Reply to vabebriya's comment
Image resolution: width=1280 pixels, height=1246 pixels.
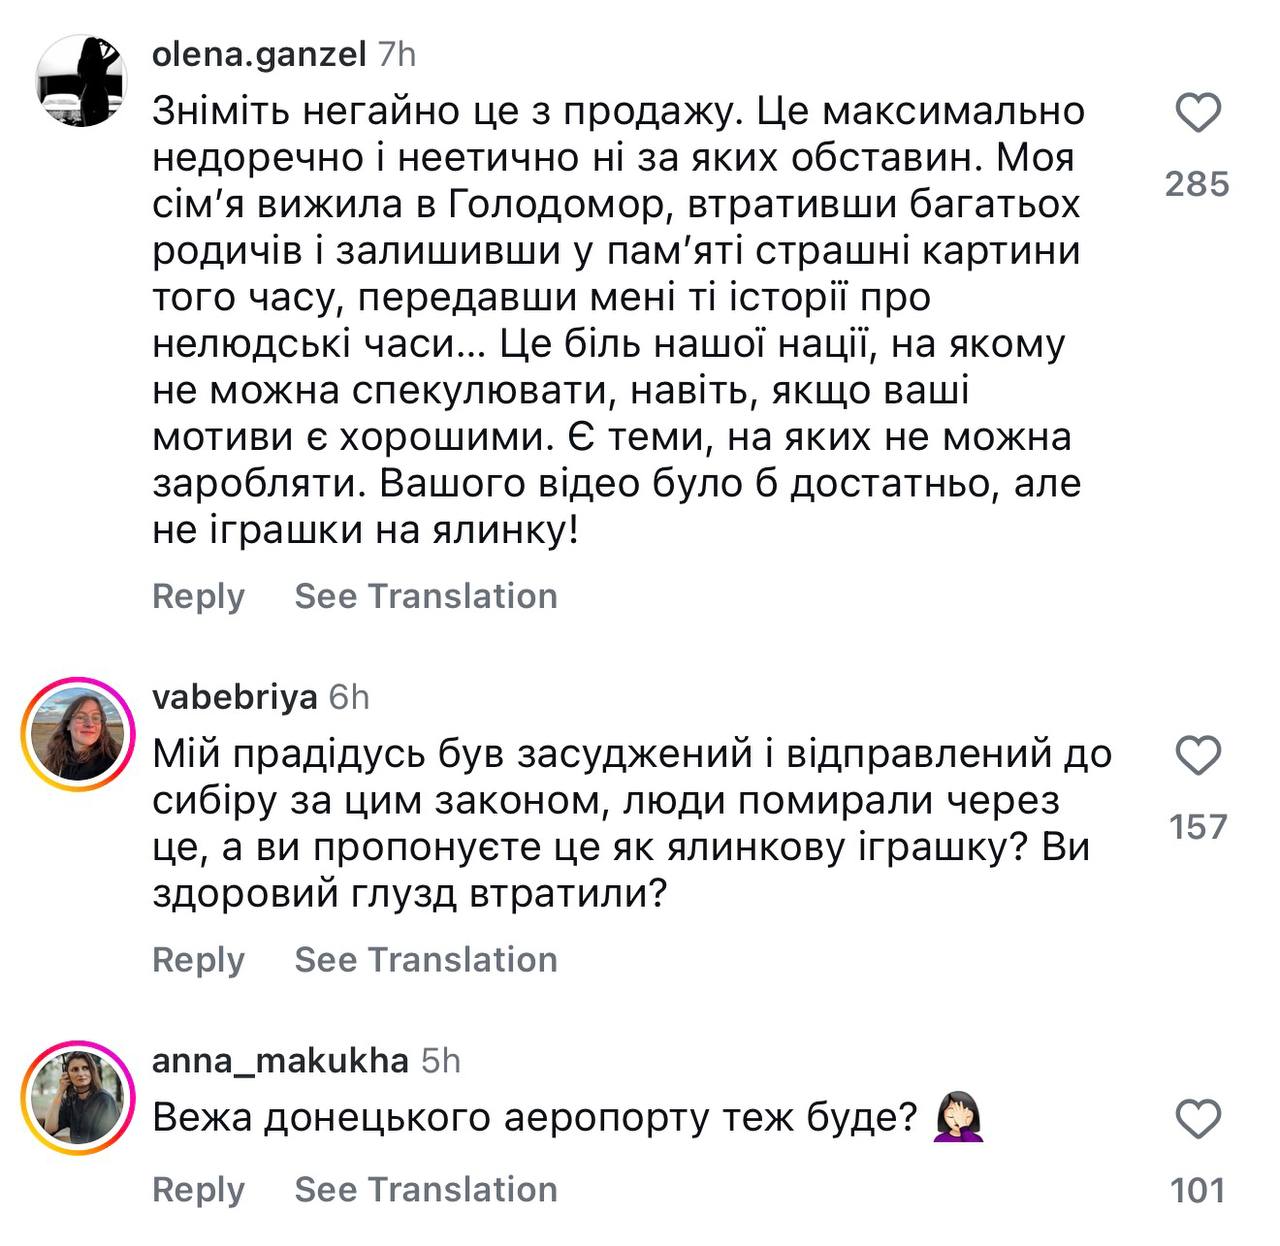tap(198, 960)
